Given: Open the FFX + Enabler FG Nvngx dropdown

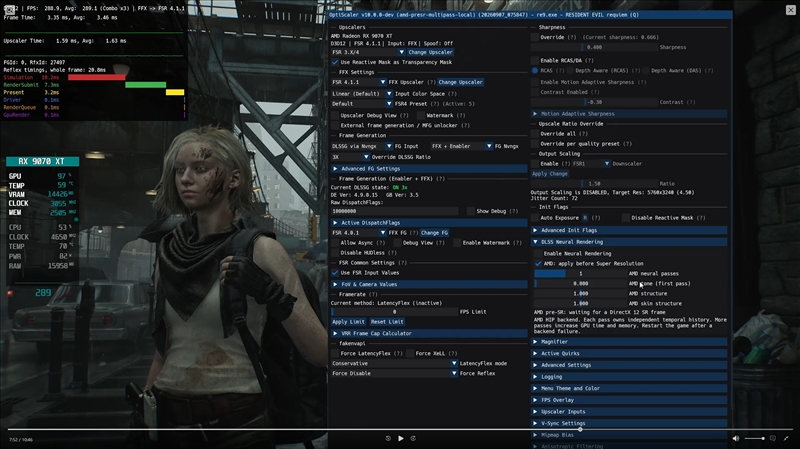Looking at the screenshot, I should point(462,146).
